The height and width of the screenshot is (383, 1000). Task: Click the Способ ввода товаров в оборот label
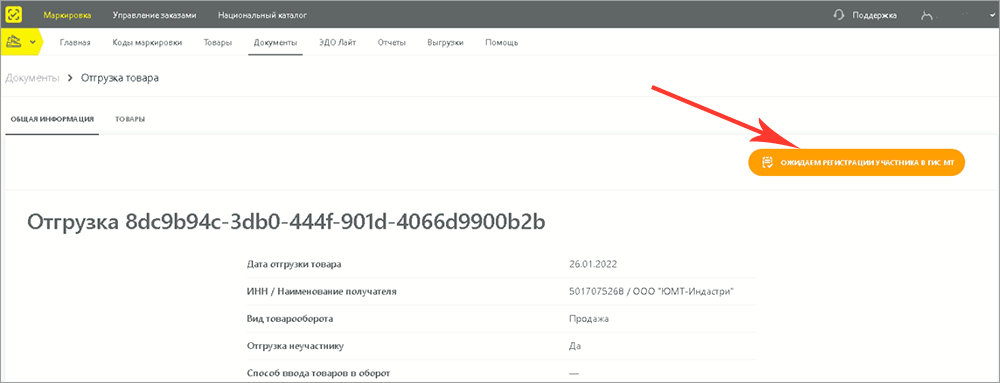pyautogui.click(x=317, y=372)
